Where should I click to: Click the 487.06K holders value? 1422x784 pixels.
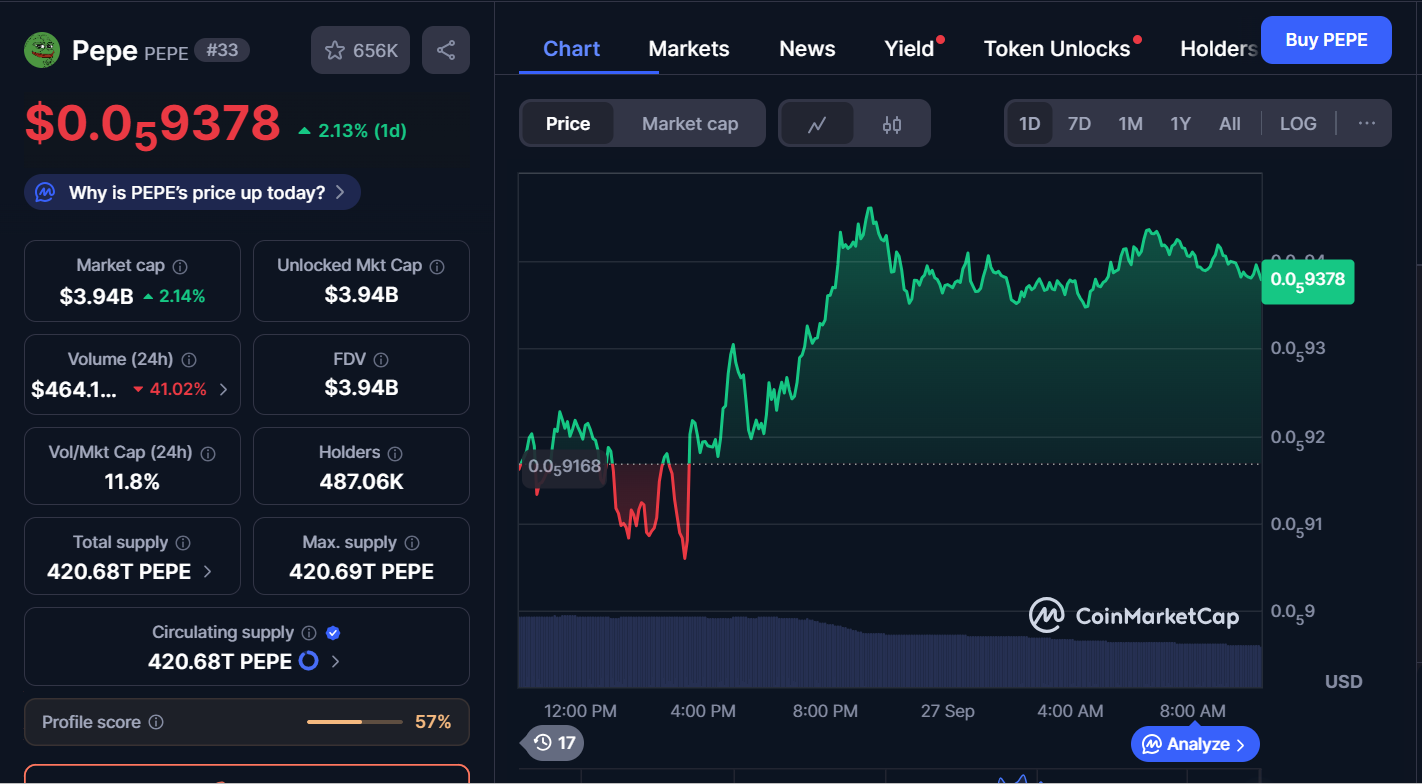click(x=361, y=482)
